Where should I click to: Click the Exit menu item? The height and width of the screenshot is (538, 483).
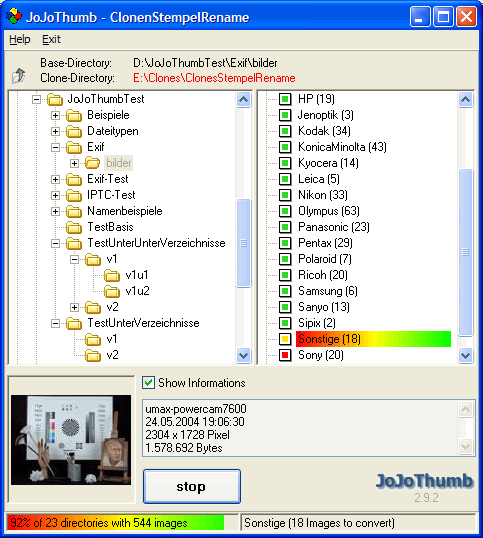coord(51,39)
